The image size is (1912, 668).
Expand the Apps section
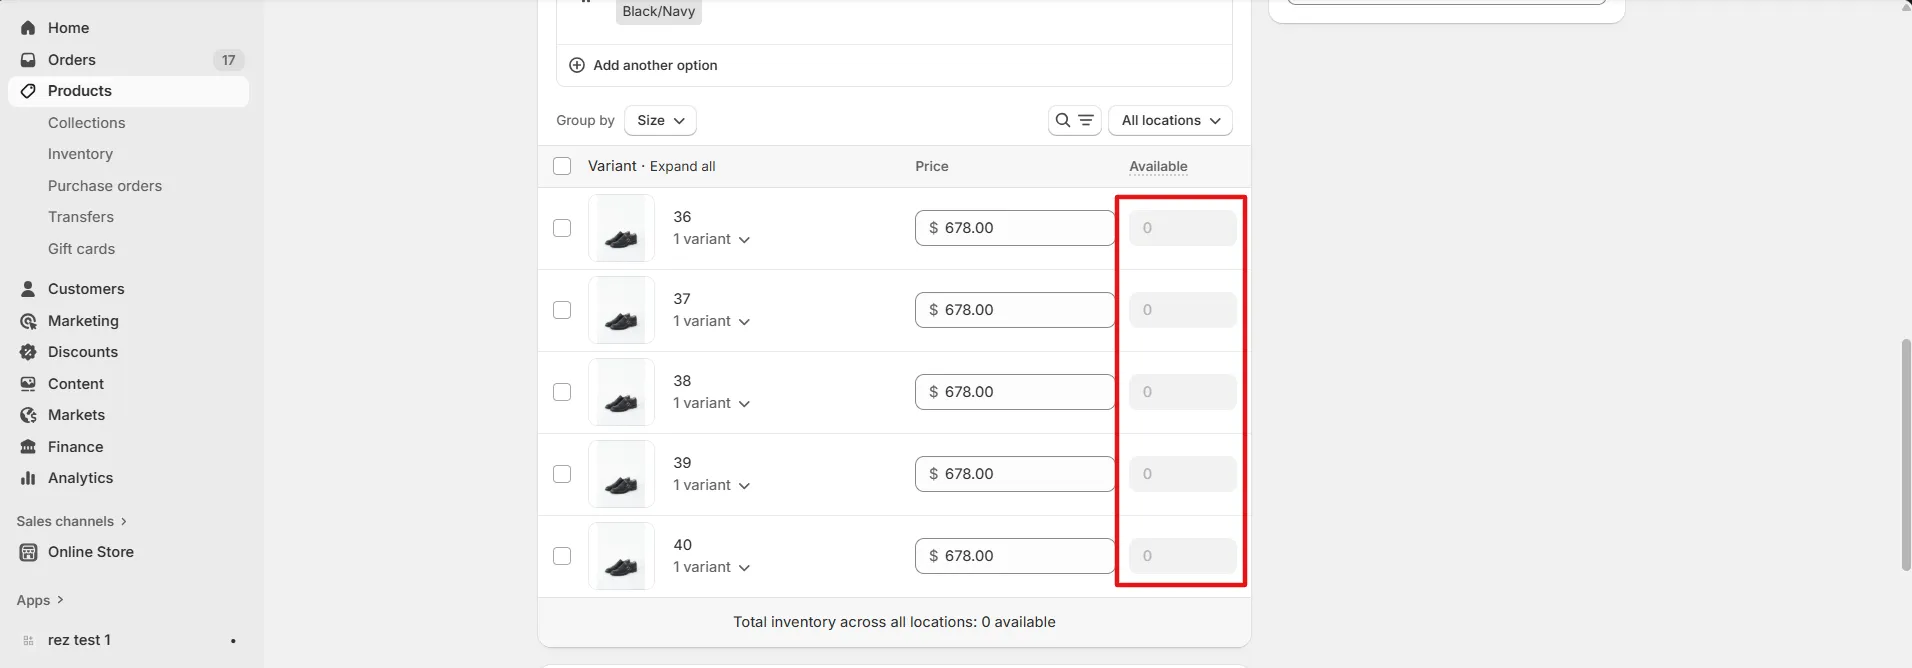[40, 600]
